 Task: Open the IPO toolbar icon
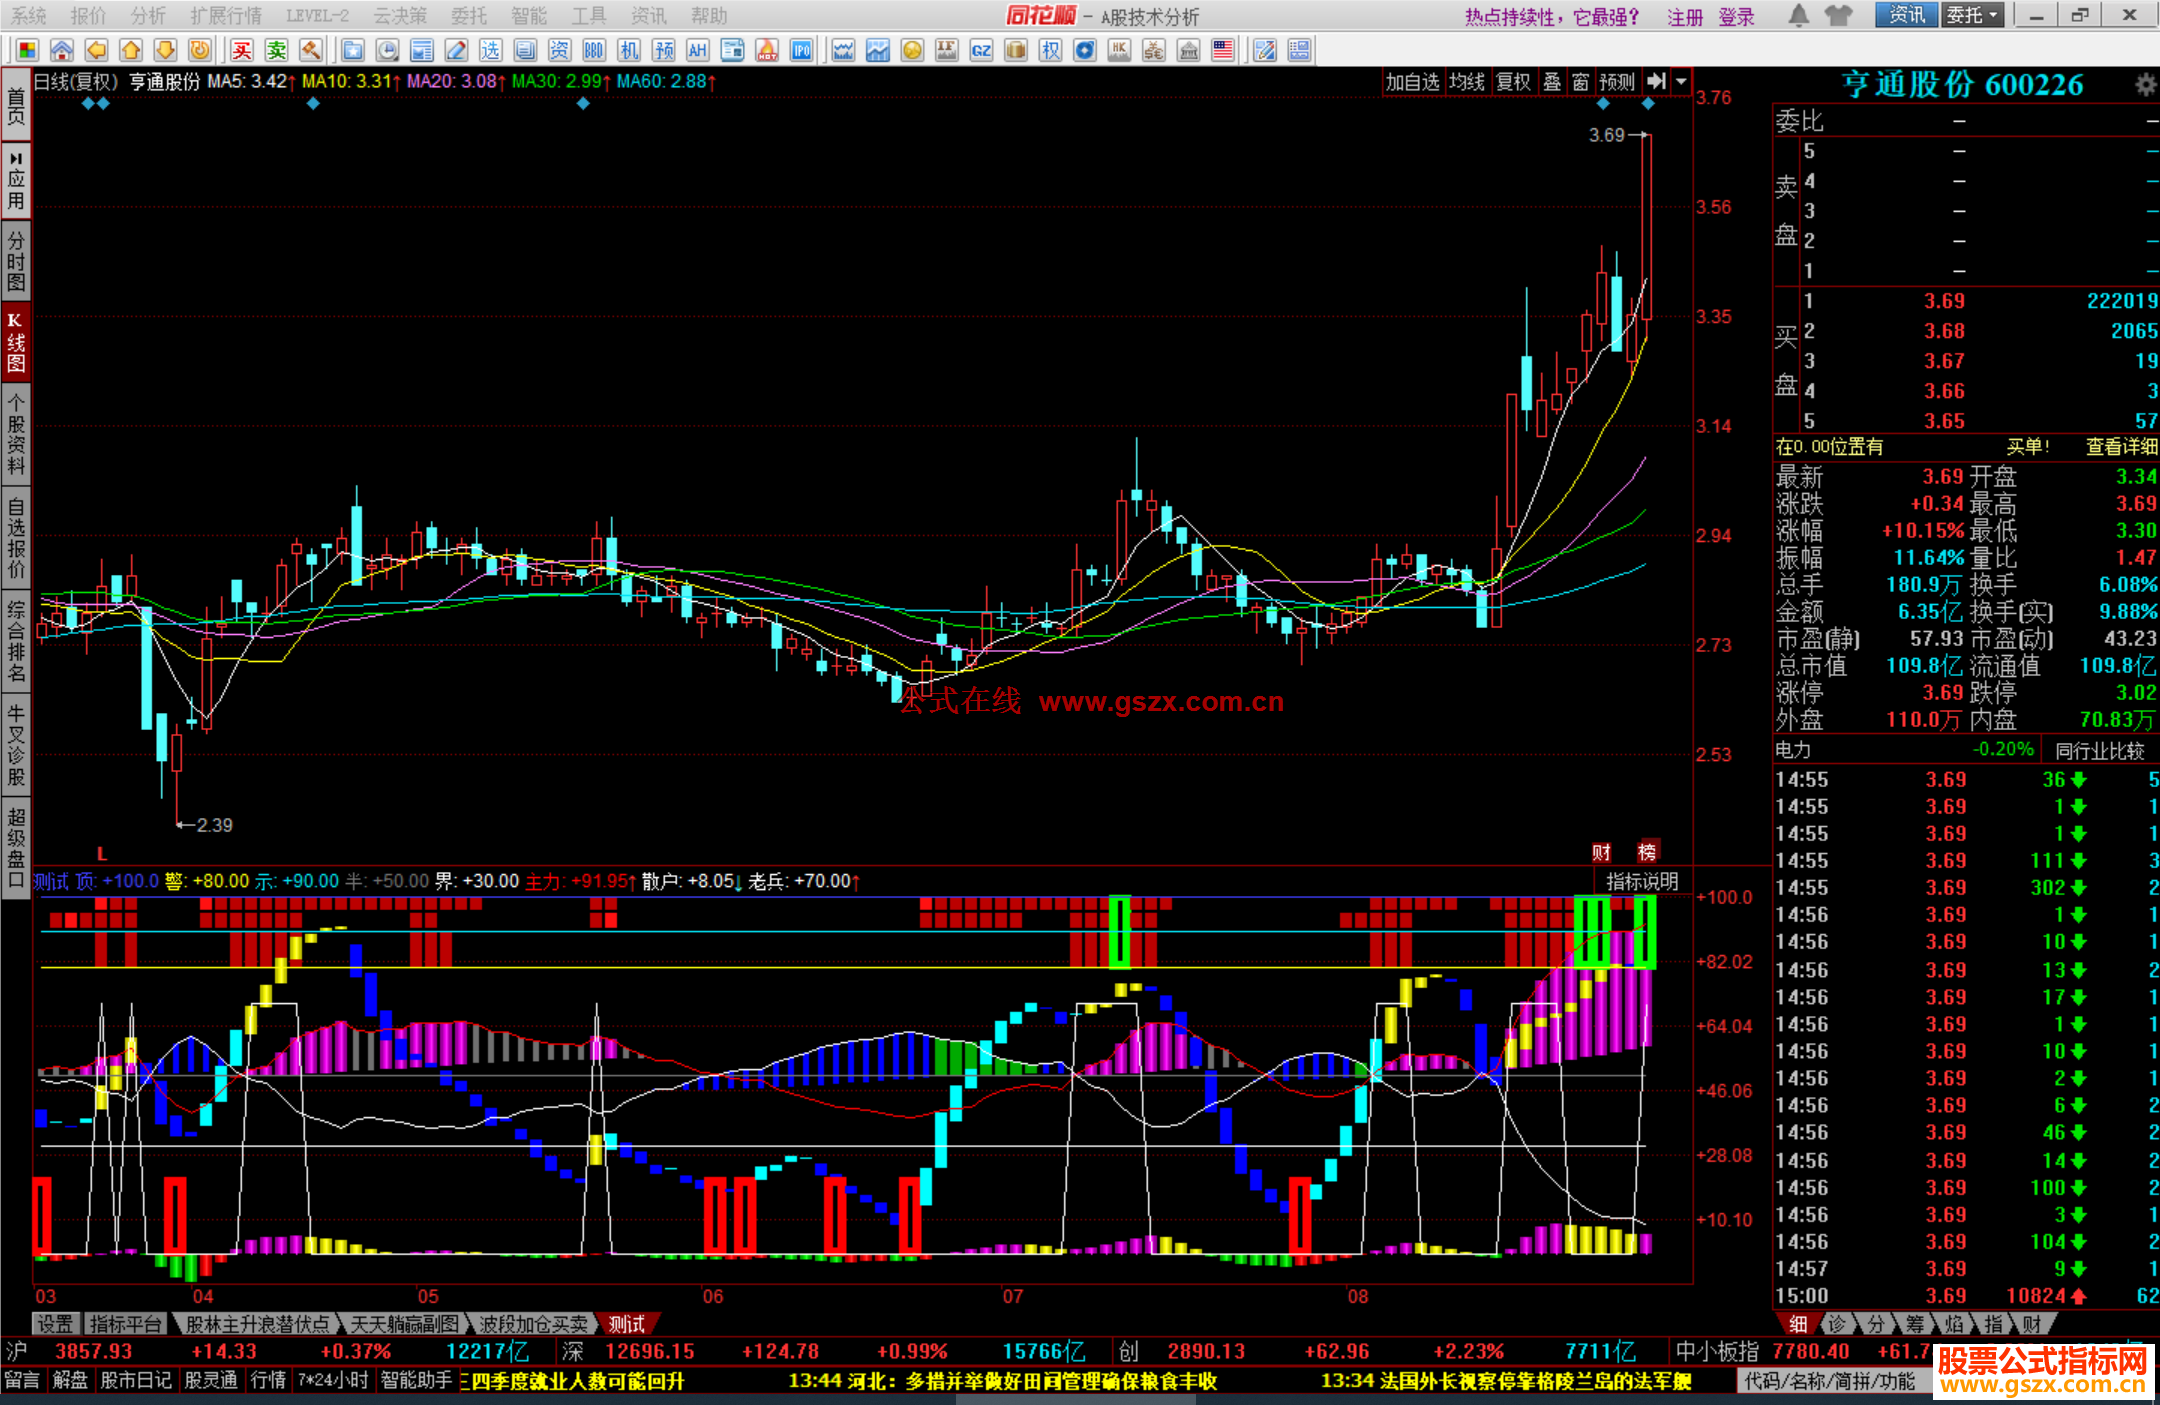[801, 50]
